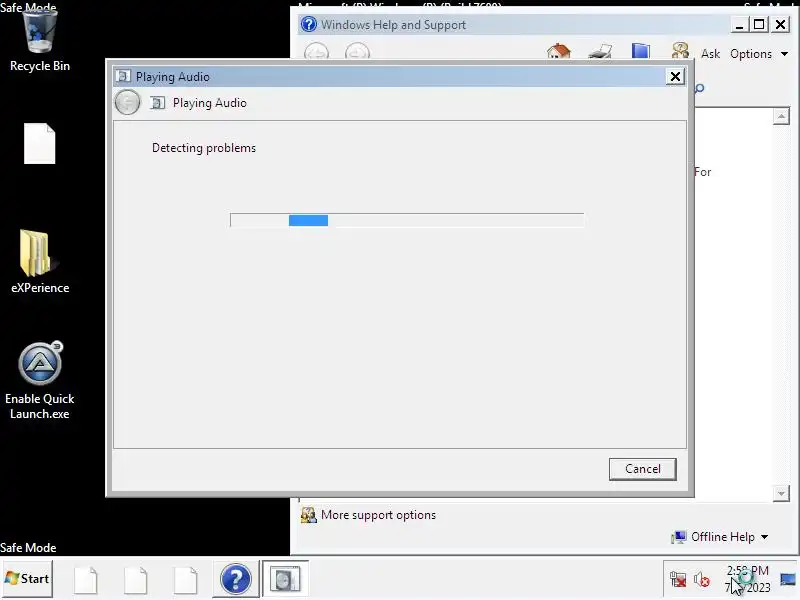Viewport: 800px width, 600px height.
Task: Click the muted volume tray icon
Action: pyautogui.click(x=702, y=580)
